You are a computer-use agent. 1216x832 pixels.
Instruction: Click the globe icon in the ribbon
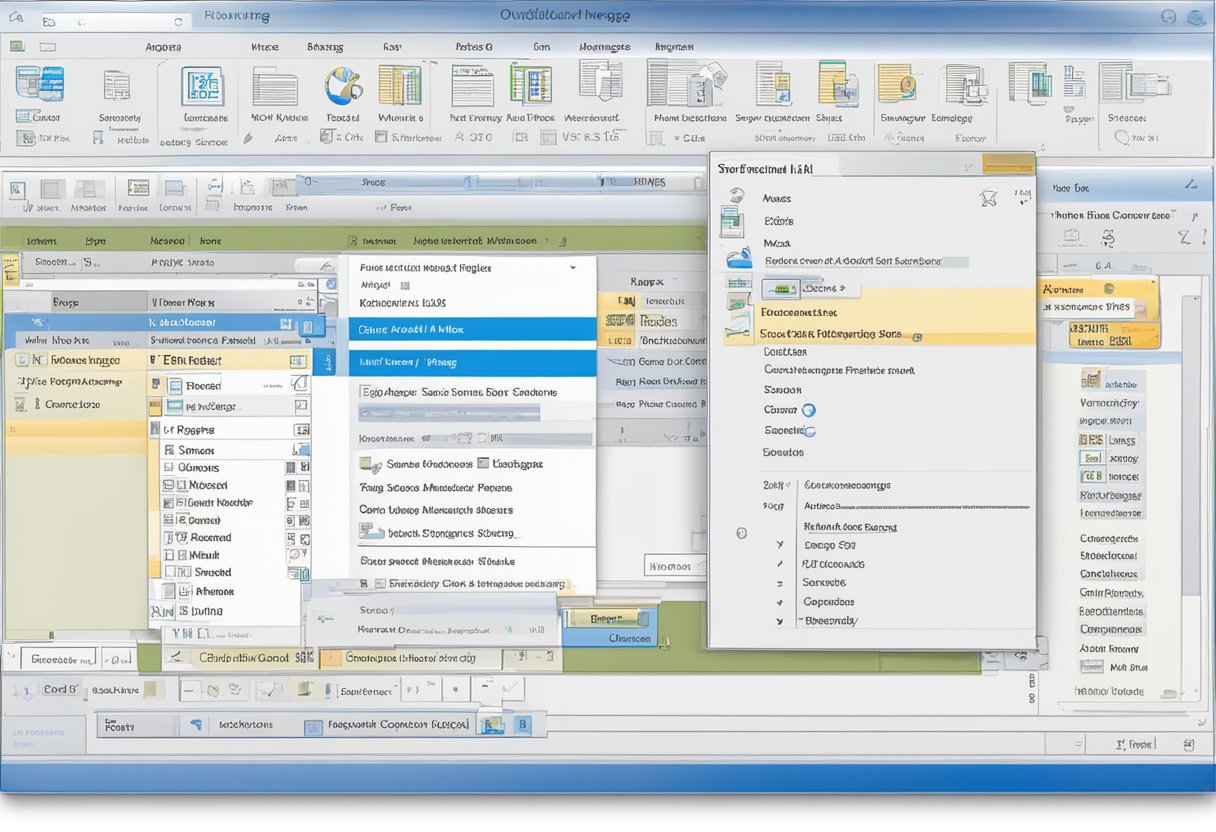coord(342,86)
